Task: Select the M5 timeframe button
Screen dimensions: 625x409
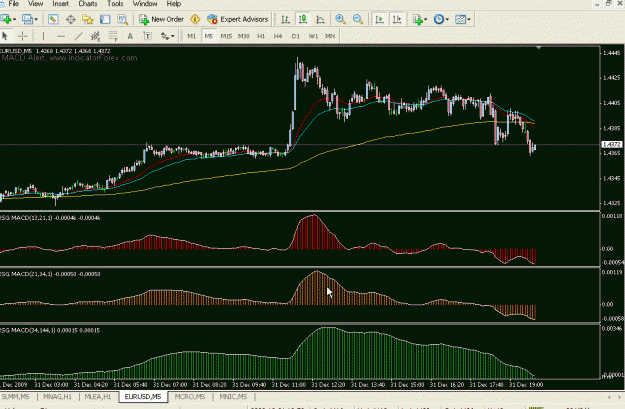Action: [x=209, y=36]
